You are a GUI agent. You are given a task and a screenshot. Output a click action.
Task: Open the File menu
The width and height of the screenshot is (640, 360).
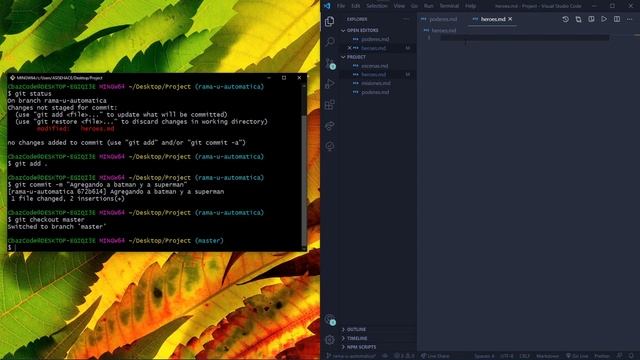pos(341,6)
